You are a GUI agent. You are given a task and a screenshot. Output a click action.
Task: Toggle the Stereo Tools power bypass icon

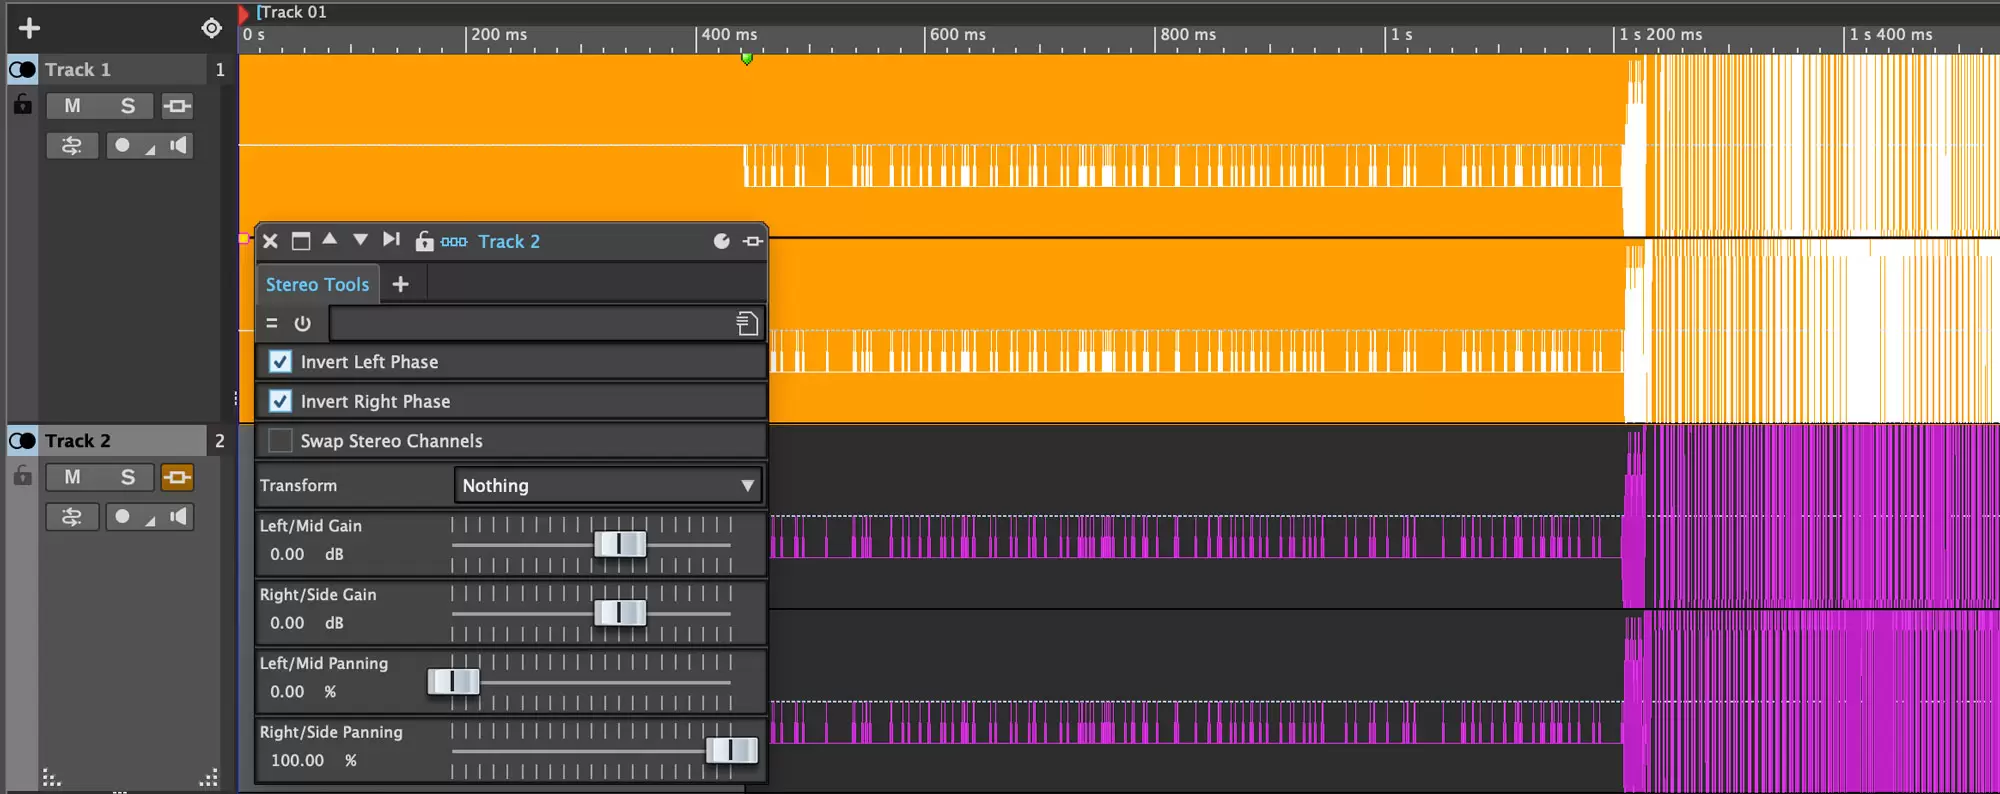click(x=302, y=323)
